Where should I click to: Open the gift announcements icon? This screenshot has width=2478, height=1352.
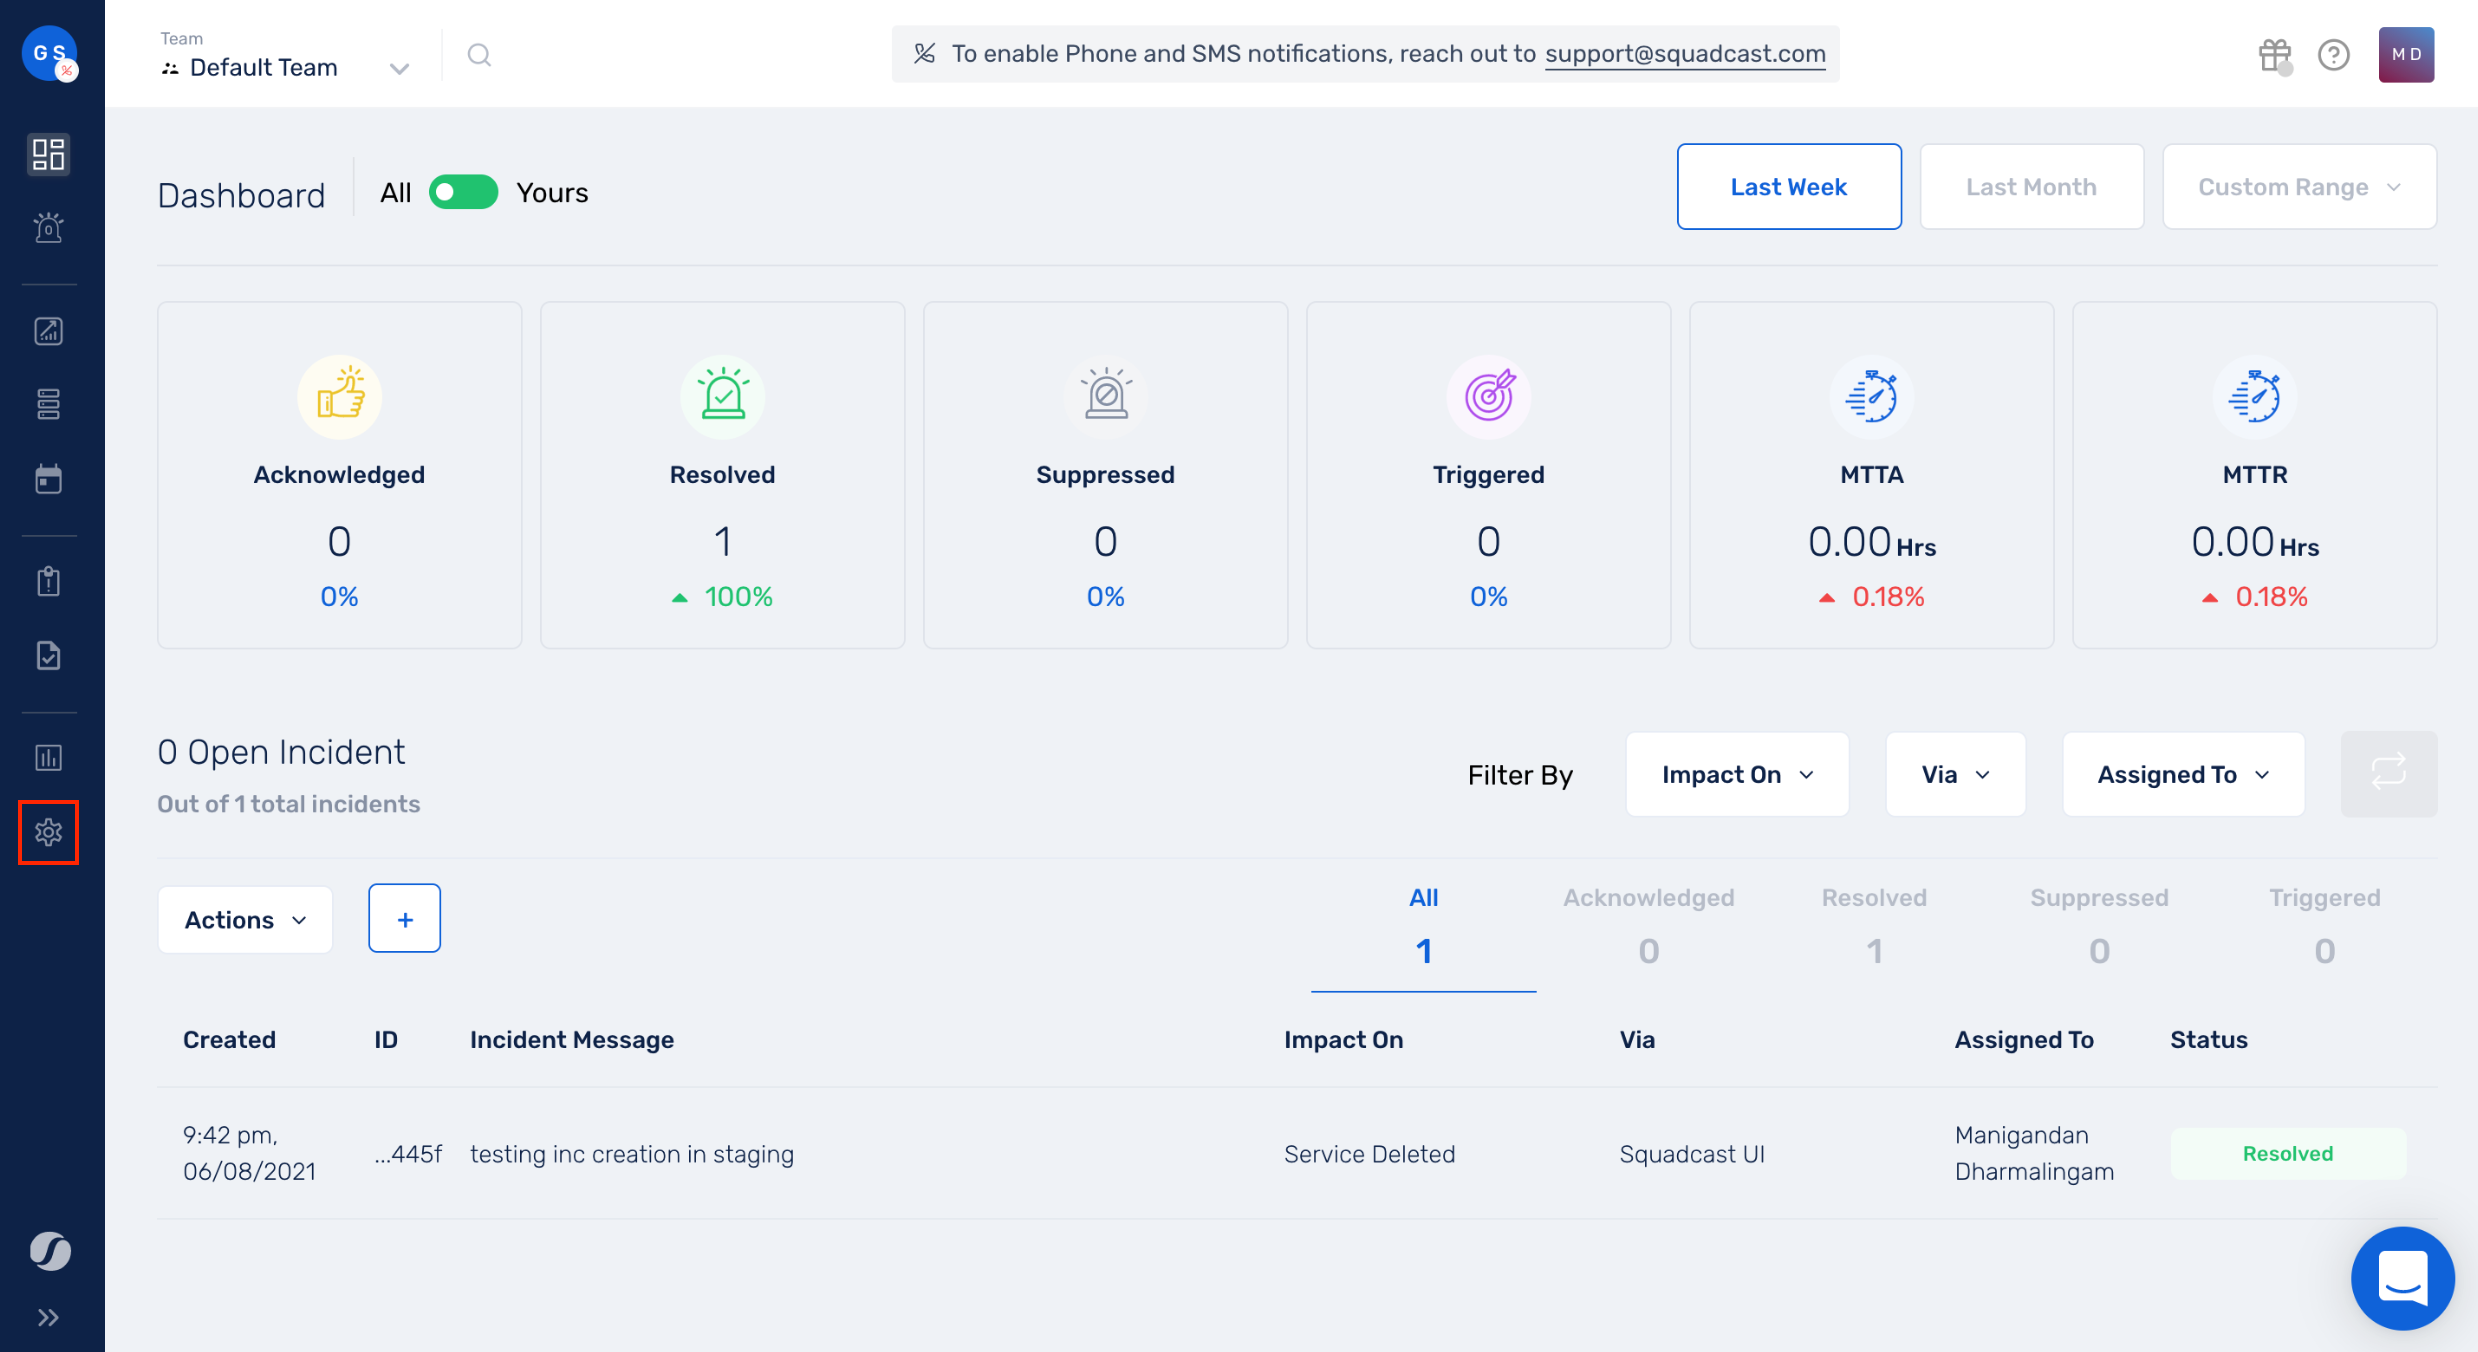point(2274,54)
